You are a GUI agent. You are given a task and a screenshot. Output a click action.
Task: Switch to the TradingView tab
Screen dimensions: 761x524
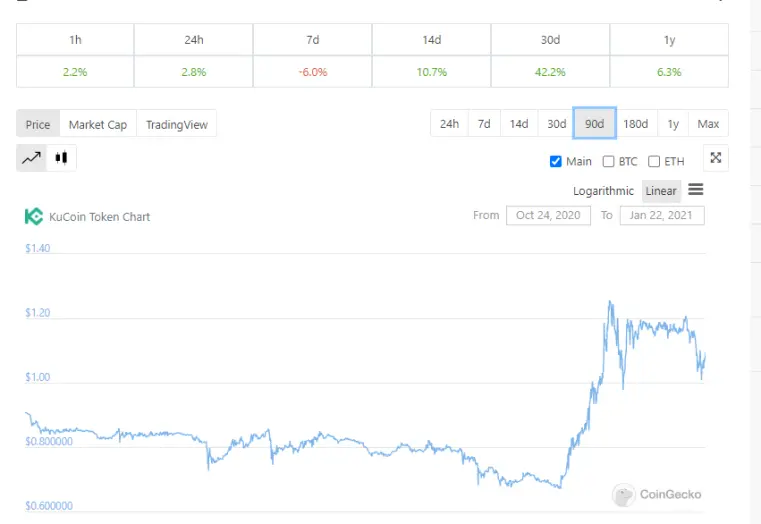coord(177,125)
